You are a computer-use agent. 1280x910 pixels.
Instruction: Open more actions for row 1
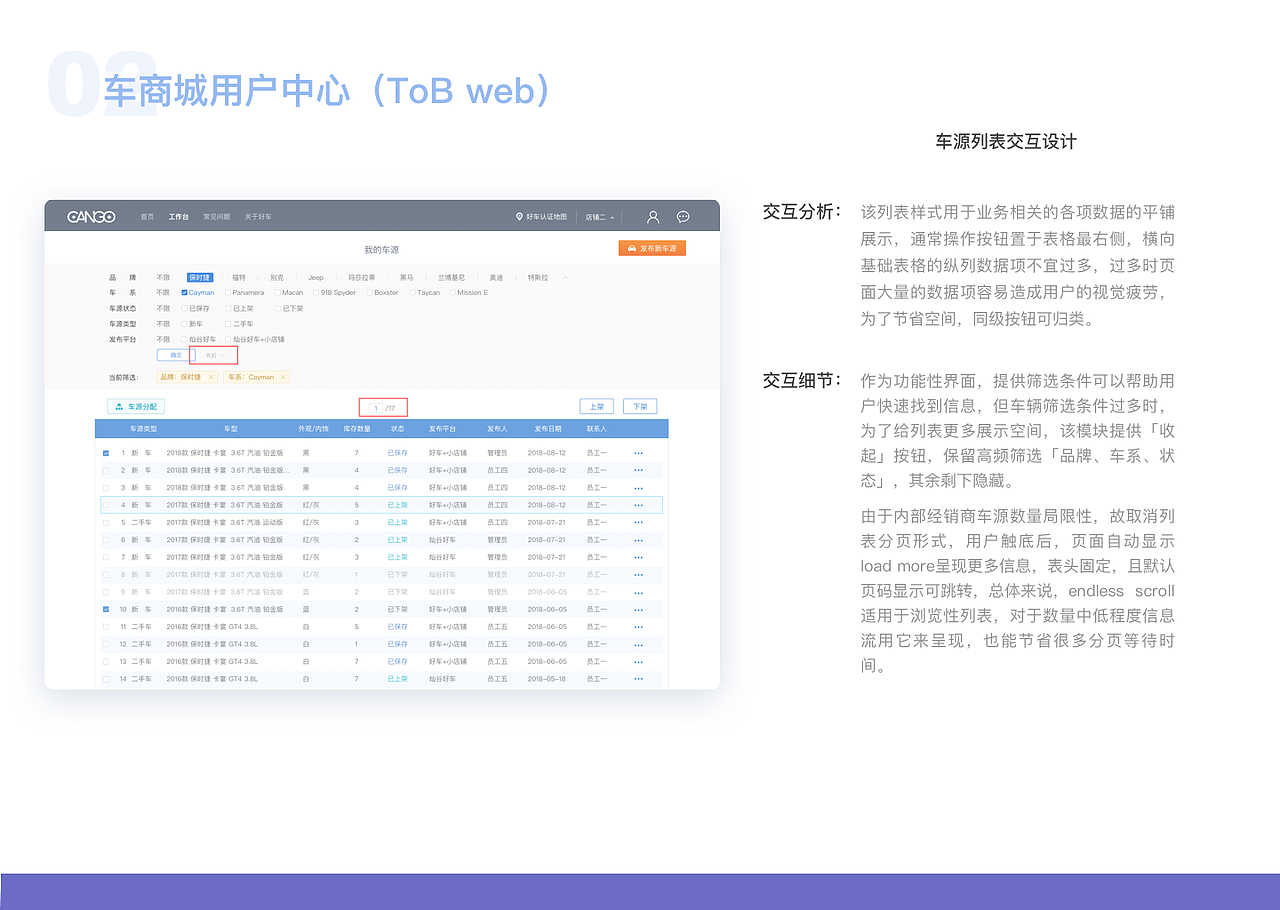[638, 453]
